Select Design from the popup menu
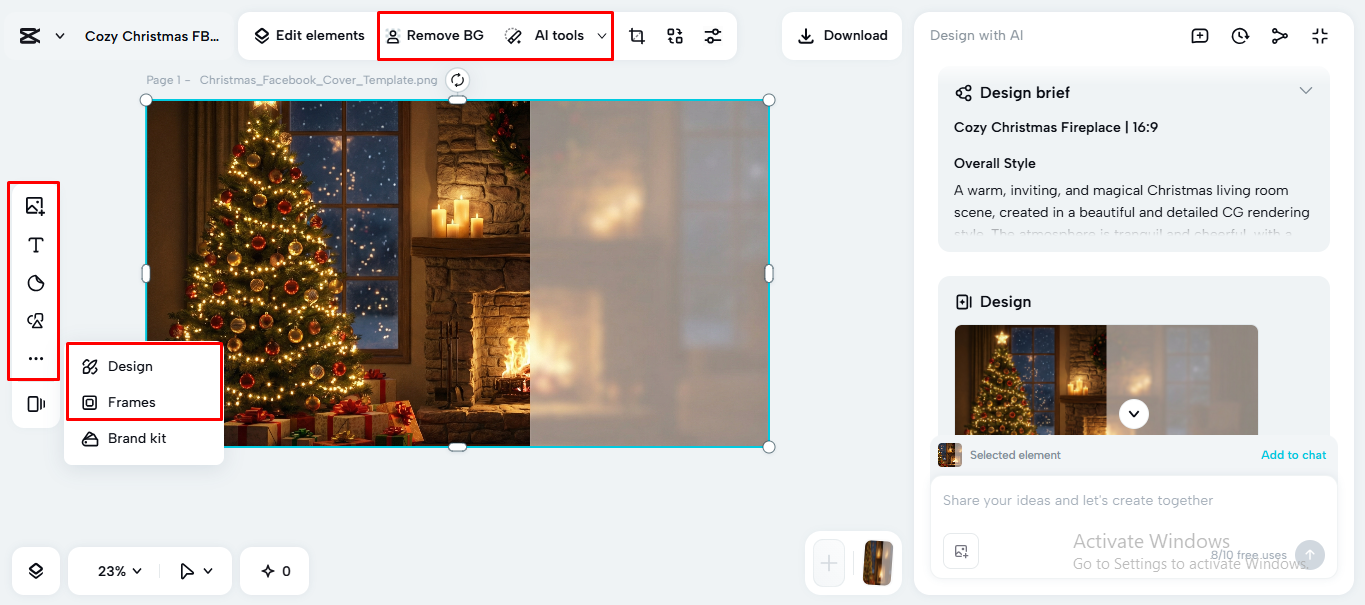The height and width of the screenshot is (605, 1365). [x=130, y=366]
